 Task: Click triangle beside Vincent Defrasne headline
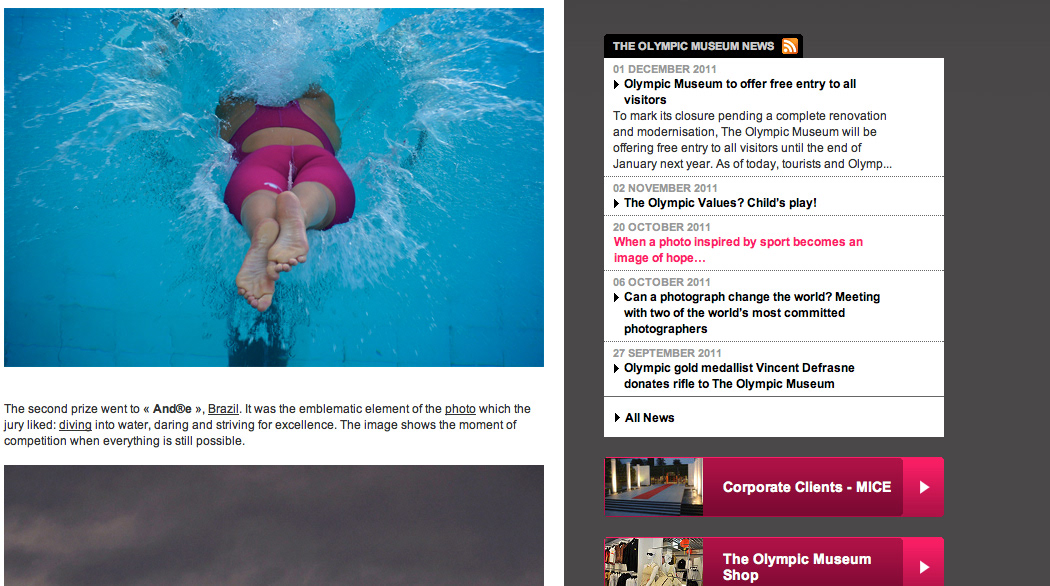pos(616,368)
